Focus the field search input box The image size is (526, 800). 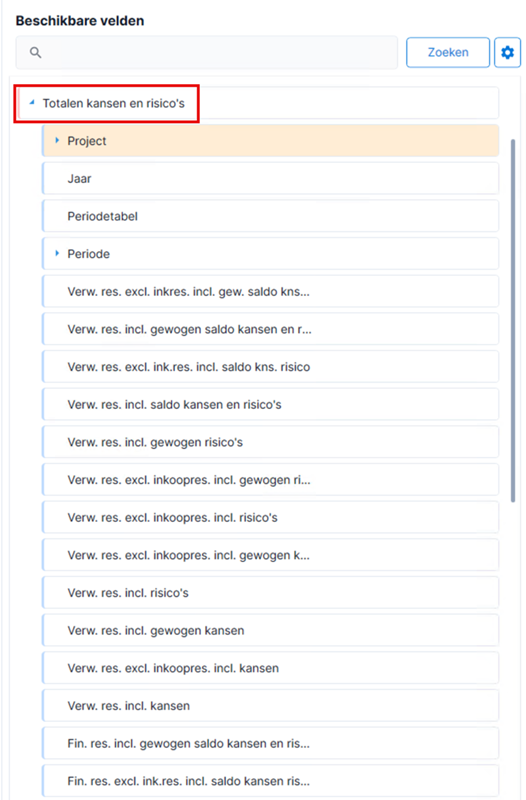(207, 53)
